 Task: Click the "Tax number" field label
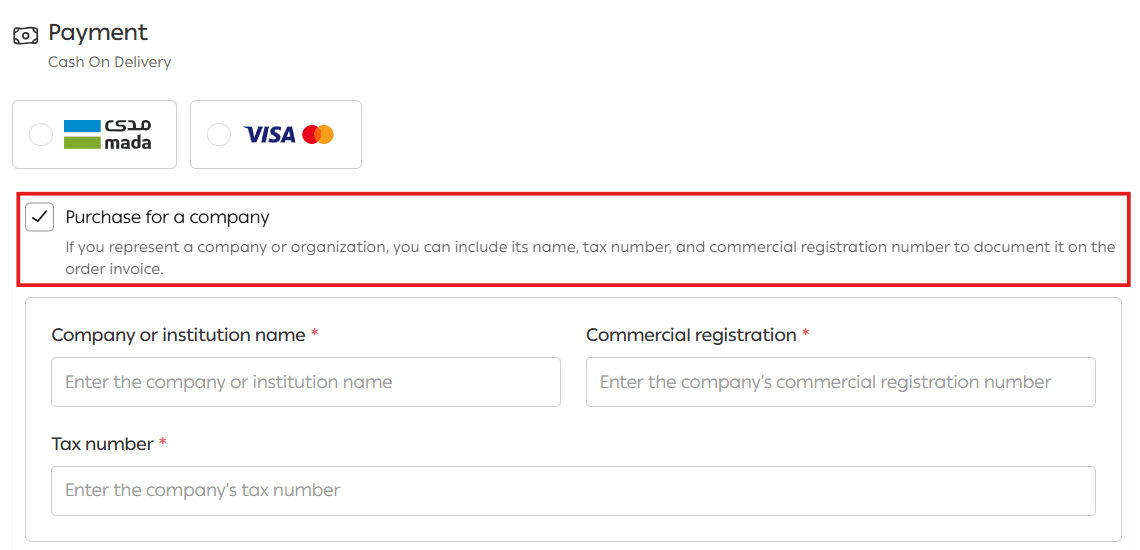coord(102,443)
